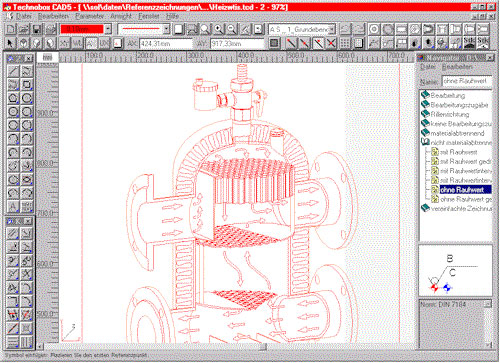The height and width of the screenshot is (363, 500).
Task: Click the New drawing icon
Action: tap(11, 29)
